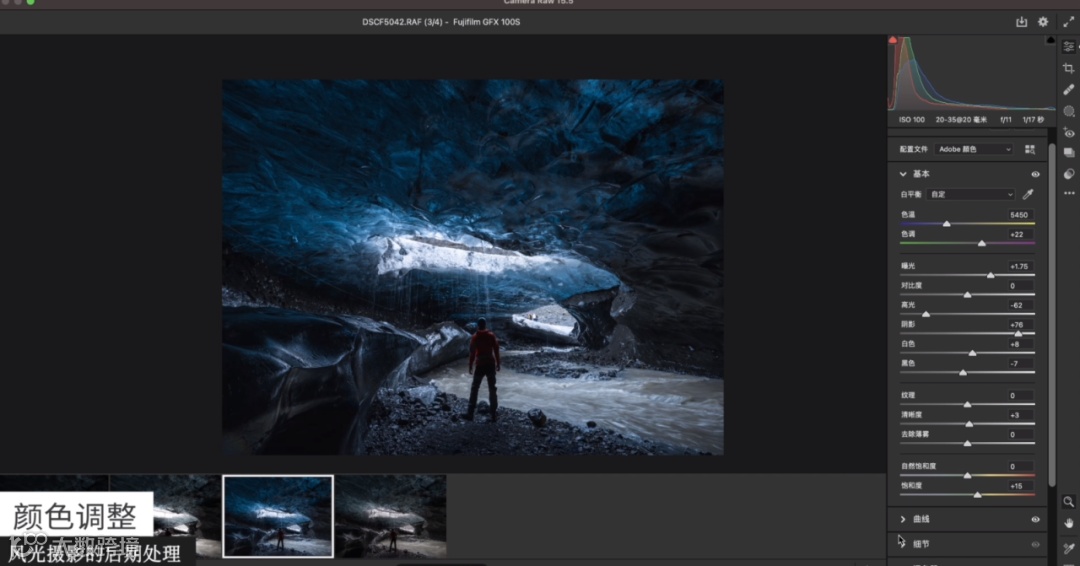Image resolution: width=1080 pixels, height=566 pixels.
Task: Expand the 细节 panel
Action: click(x=903, y=544)
